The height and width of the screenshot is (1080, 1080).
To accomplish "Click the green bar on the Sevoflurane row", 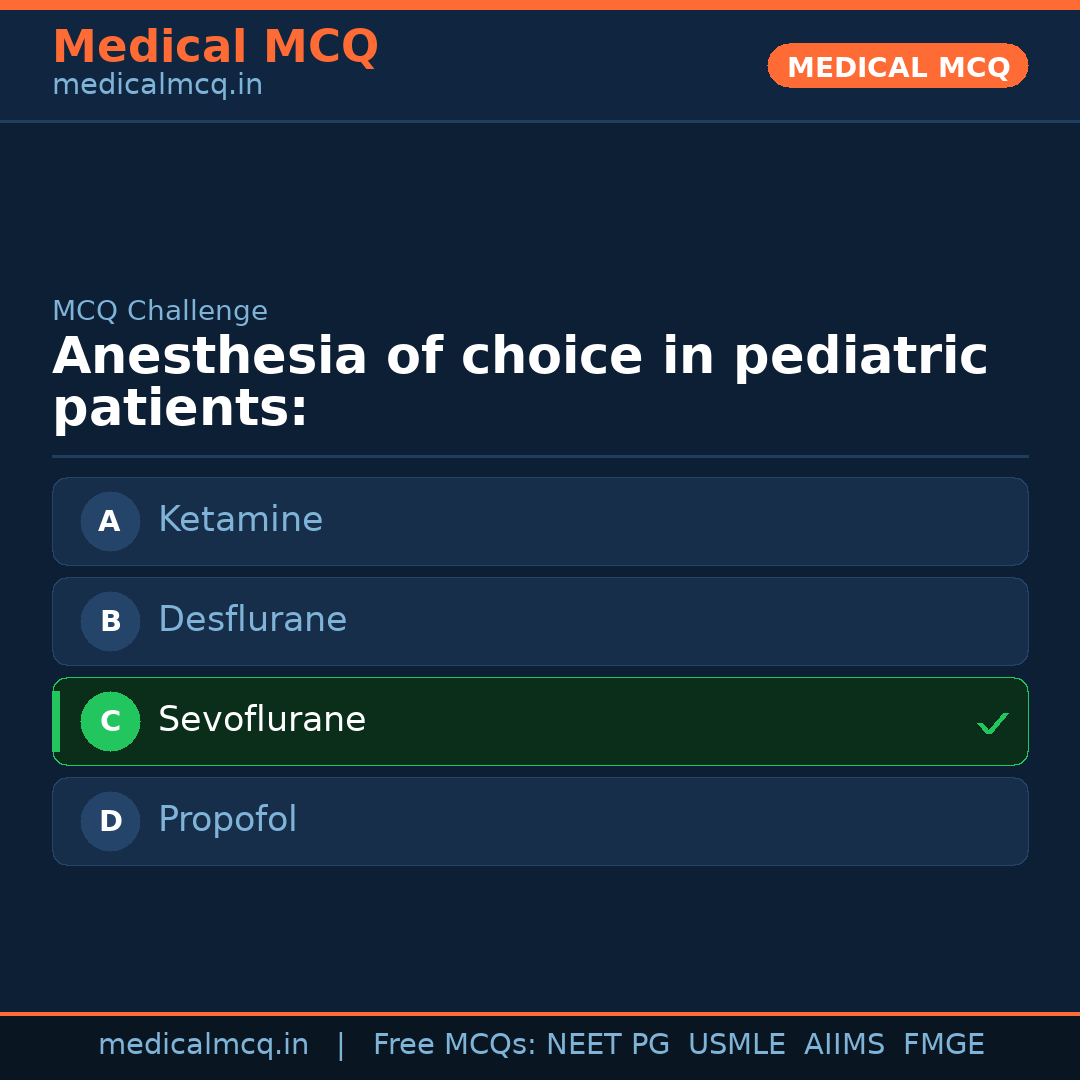I will coord(56,721).
